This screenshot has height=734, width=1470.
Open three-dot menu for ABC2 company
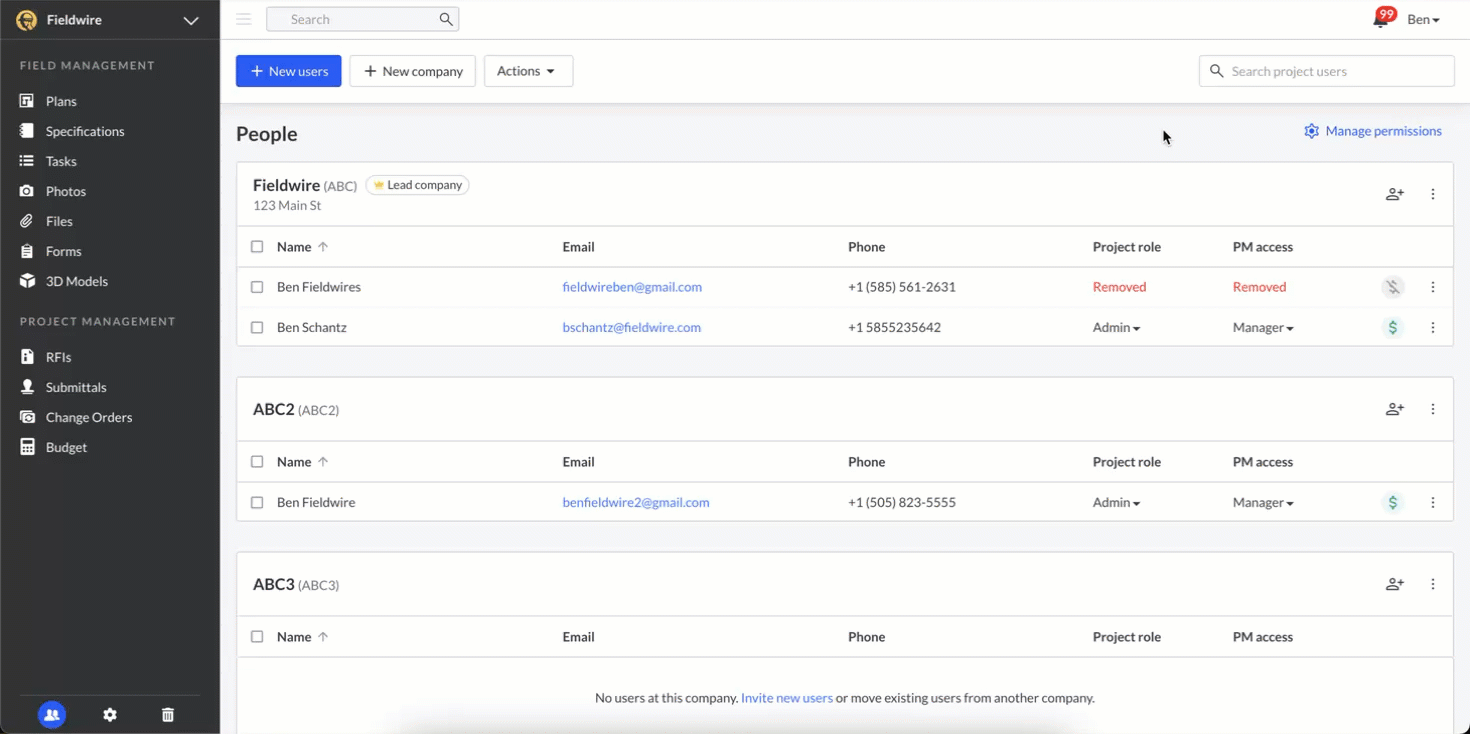pos(1432,409)
